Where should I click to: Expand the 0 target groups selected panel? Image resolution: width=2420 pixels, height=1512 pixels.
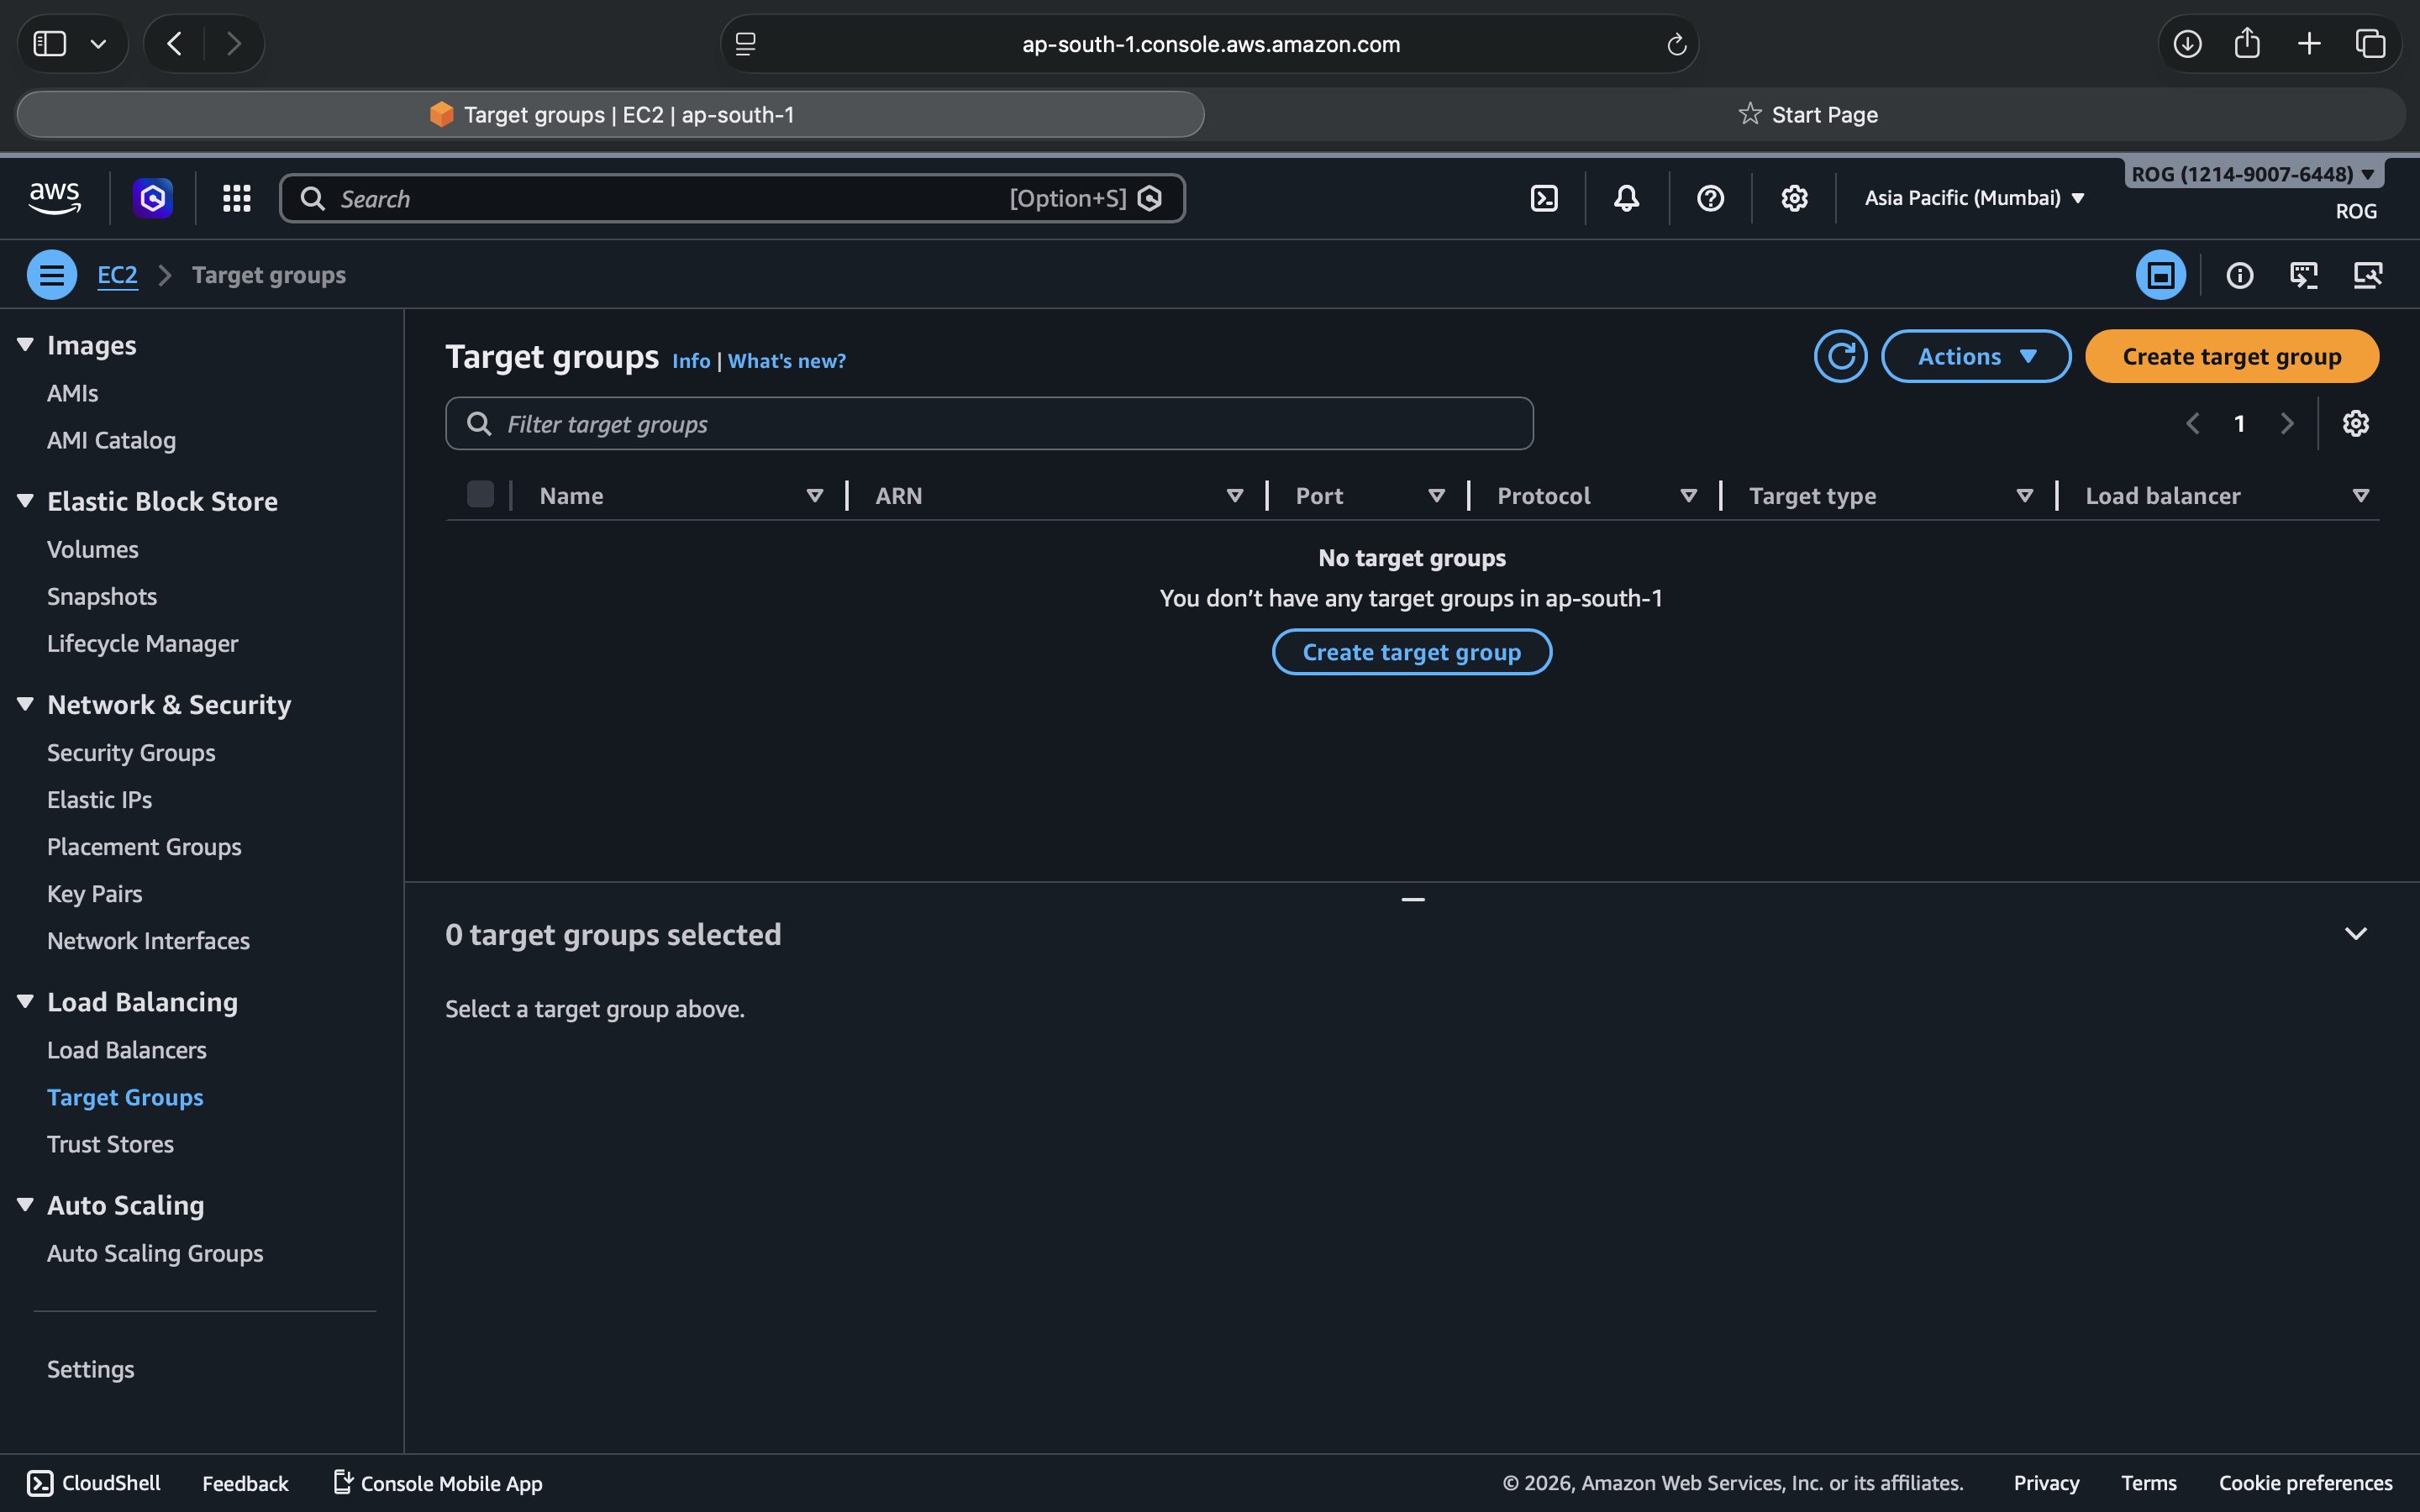click(2355, 934)
